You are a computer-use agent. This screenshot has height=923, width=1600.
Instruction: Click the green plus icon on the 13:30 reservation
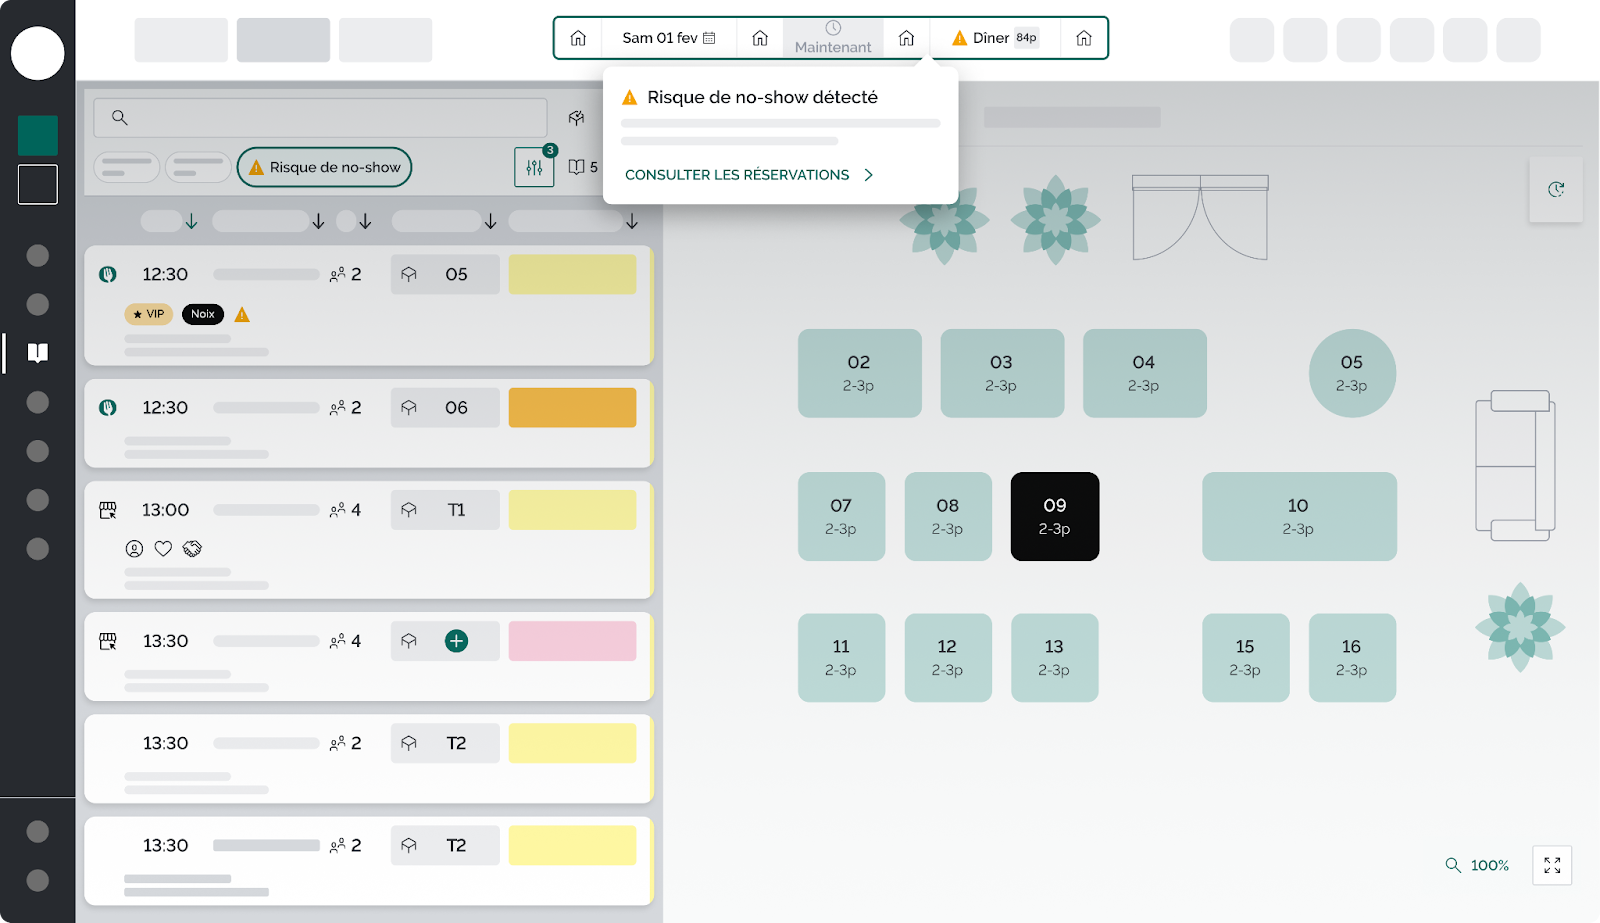tap(457, 641)
